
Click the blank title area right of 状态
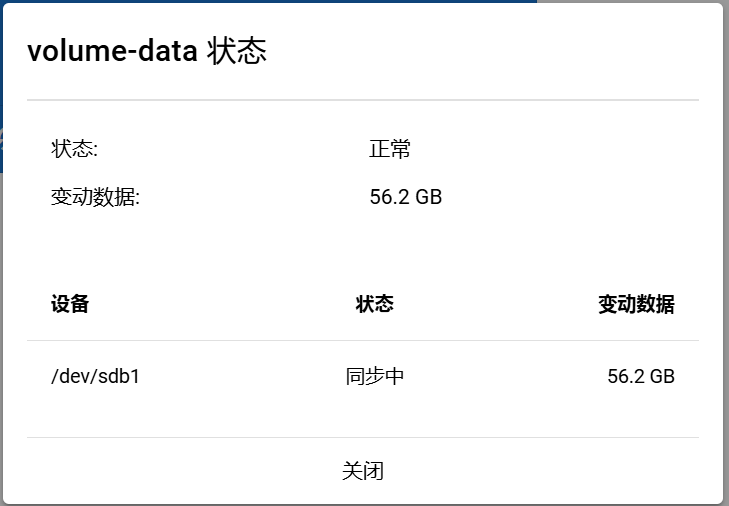480,52
